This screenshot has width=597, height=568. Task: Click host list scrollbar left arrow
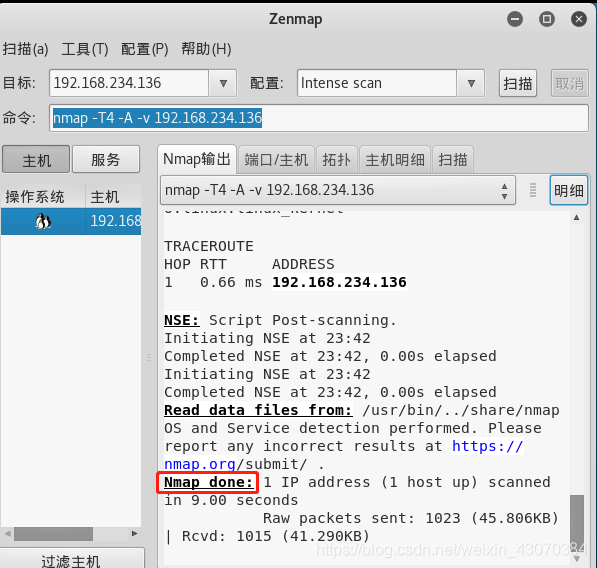7,534
